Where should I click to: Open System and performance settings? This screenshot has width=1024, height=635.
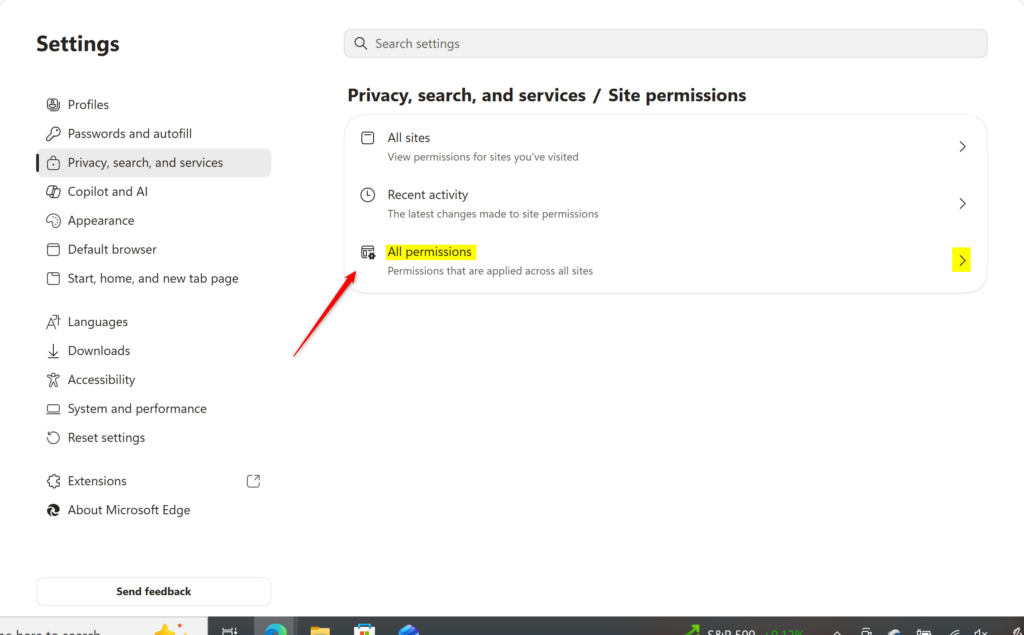(x=153, y=409)
